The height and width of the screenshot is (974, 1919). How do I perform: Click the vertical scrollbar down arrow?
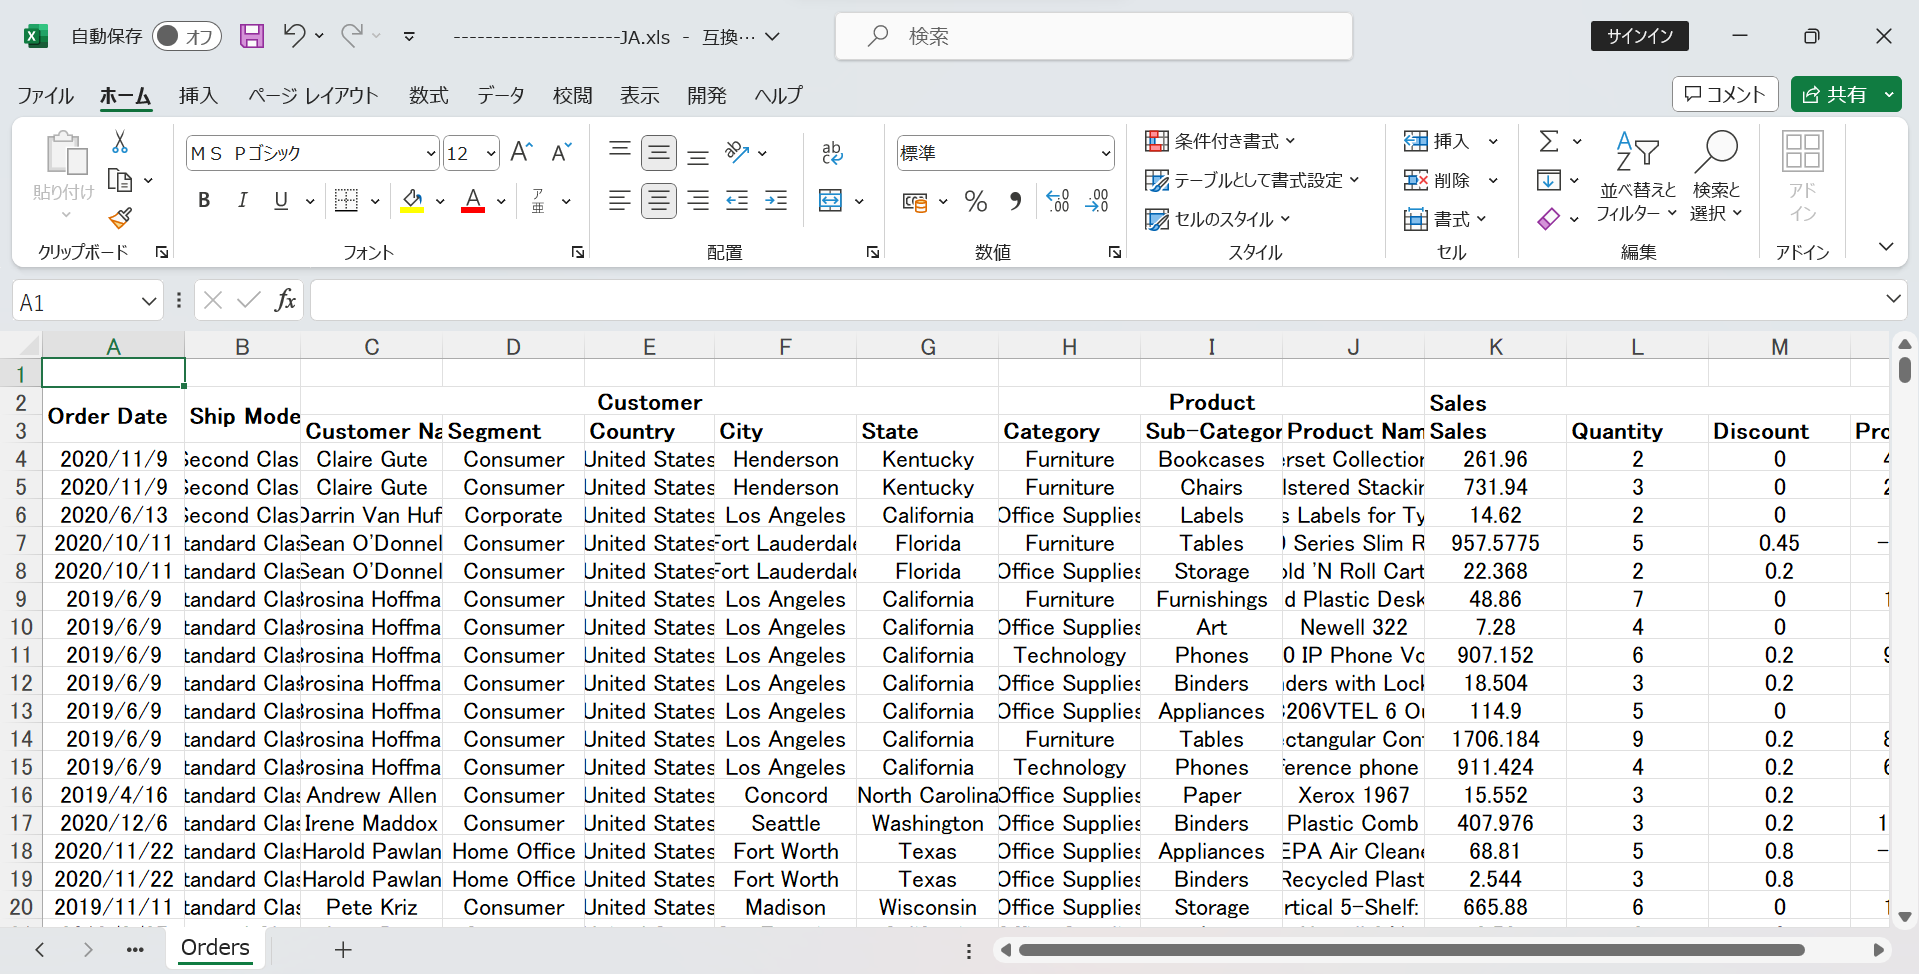coord(1904,916)
